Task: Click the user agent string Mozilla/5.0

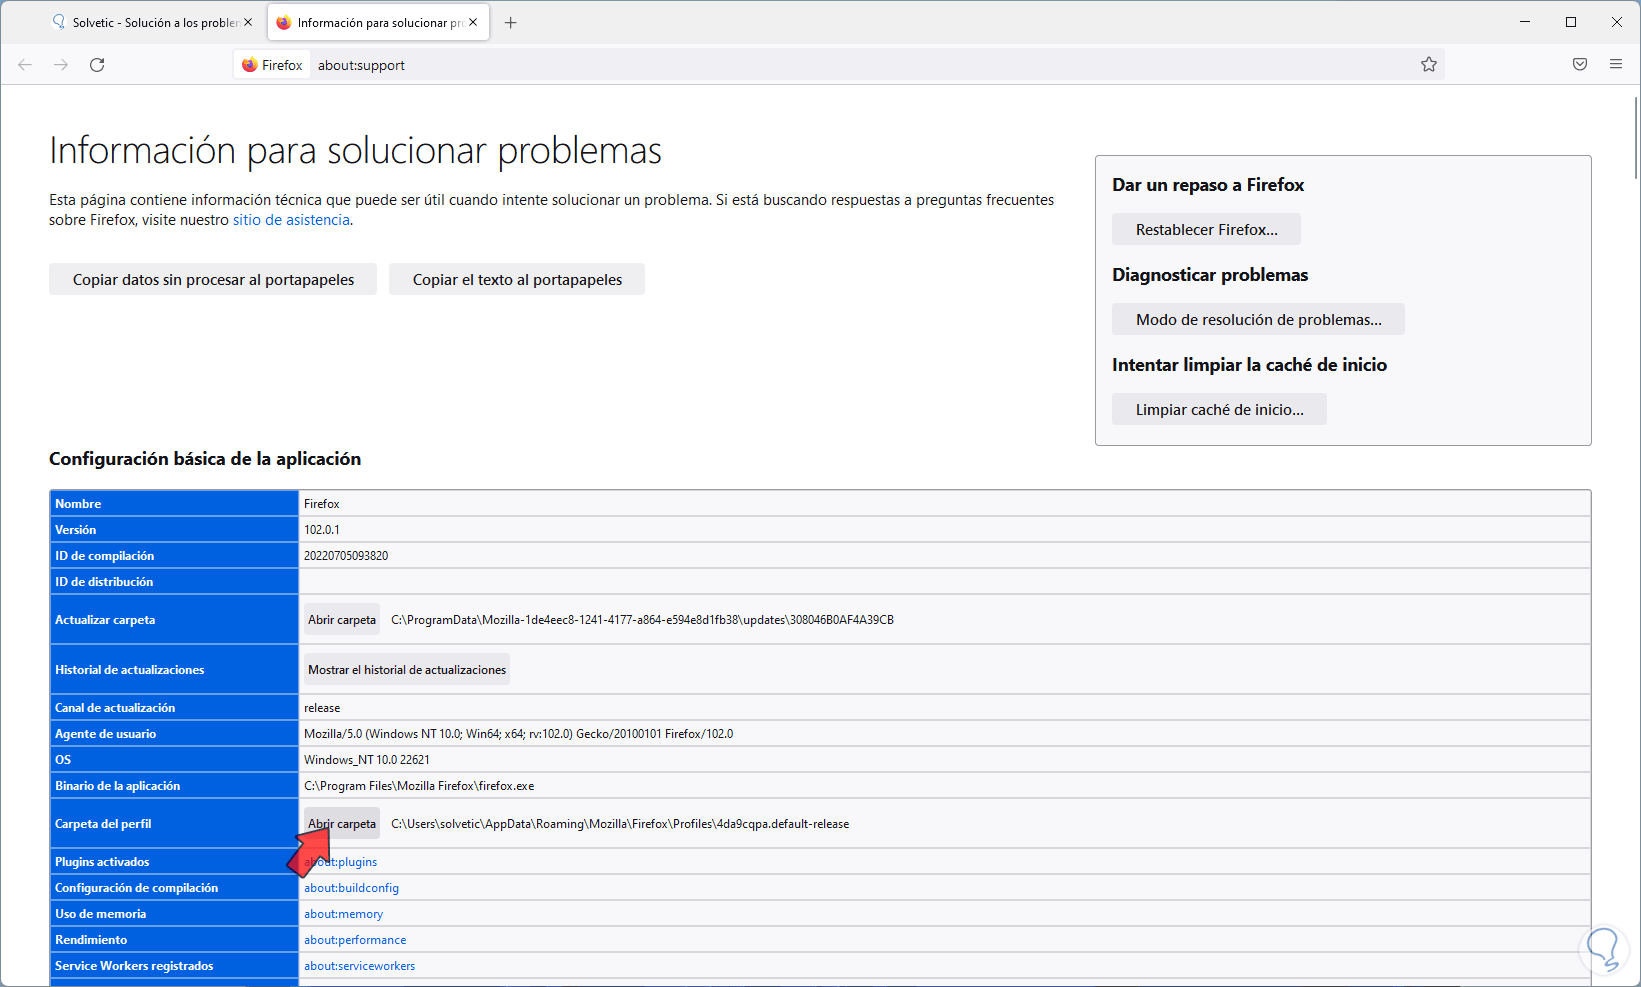Action: click(x=518, y=734)
